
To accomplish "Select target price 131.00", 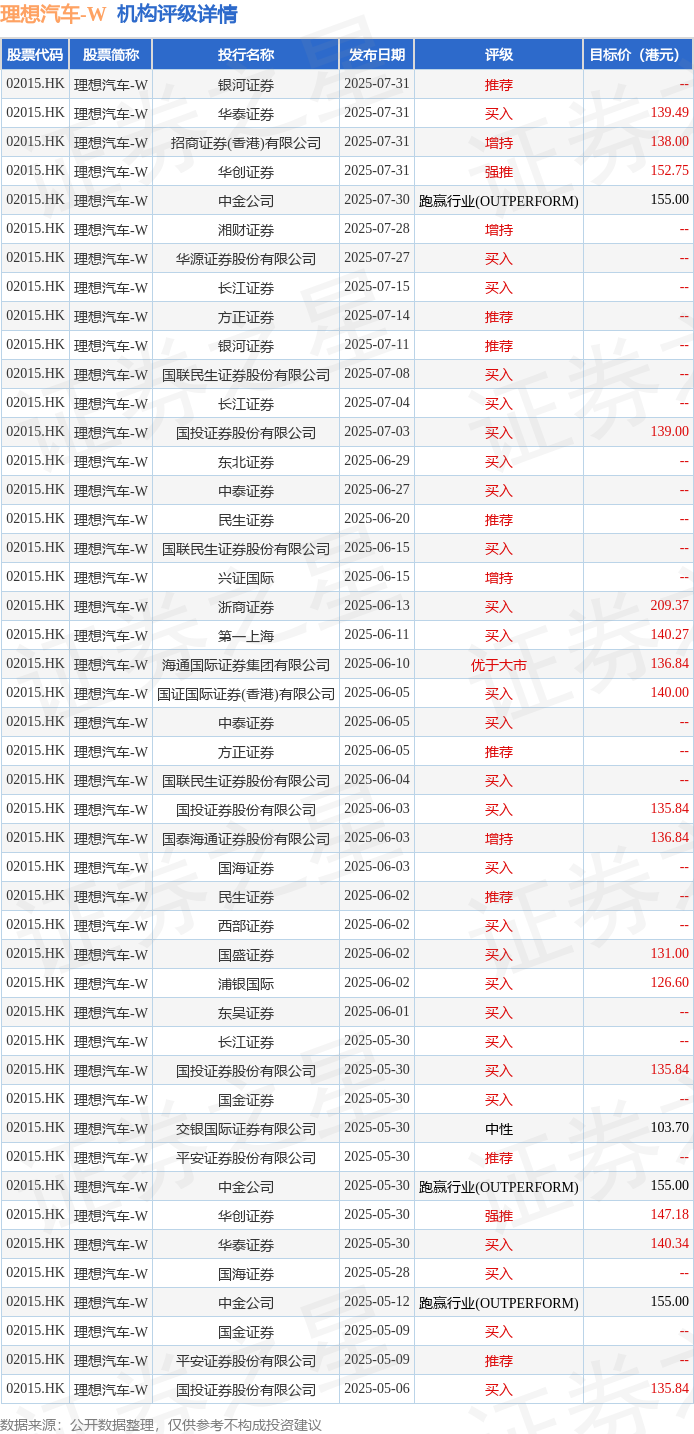I will (x=669, y=954).
